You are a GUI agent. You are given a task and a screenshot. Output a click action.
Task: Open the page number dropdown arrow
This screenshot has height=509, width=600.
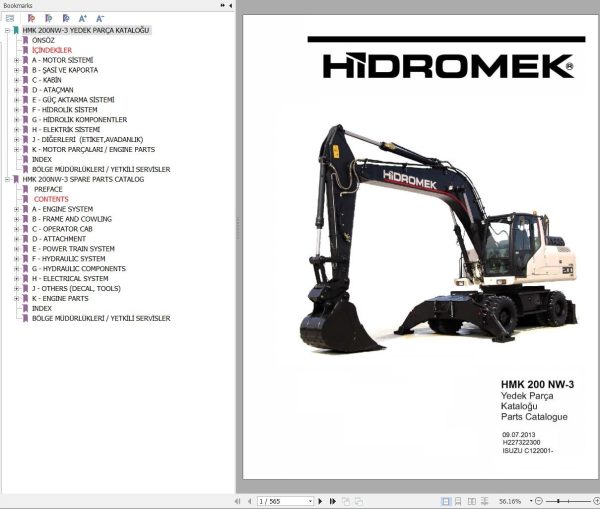pyautogui.click(x=310, y=501)
